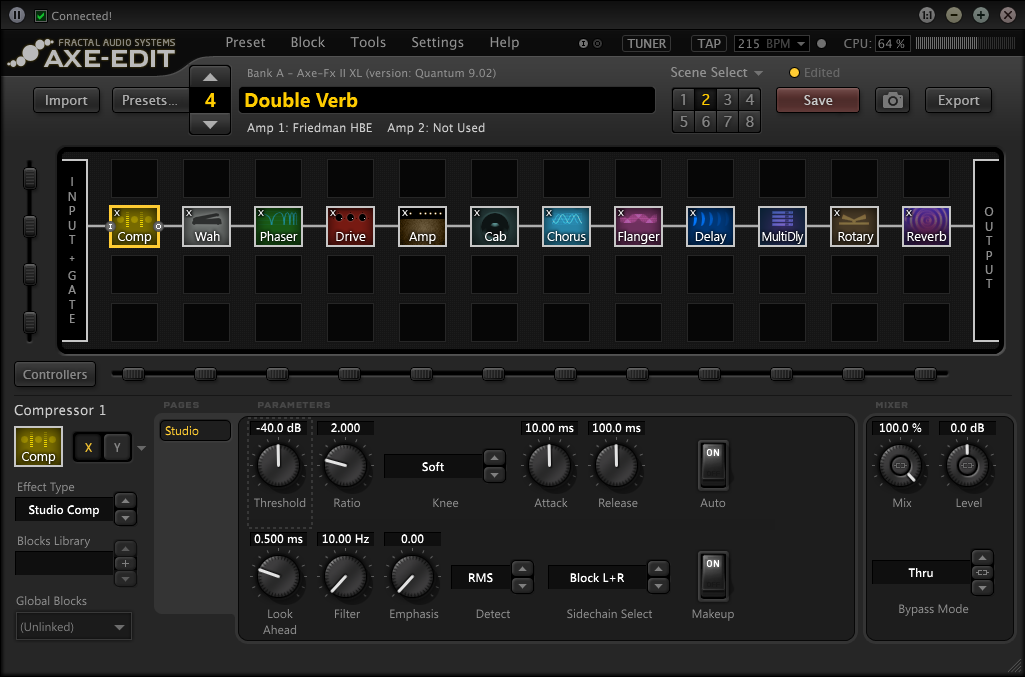
Task: Click the camera snapshot icon
Action: pos(892,101)
